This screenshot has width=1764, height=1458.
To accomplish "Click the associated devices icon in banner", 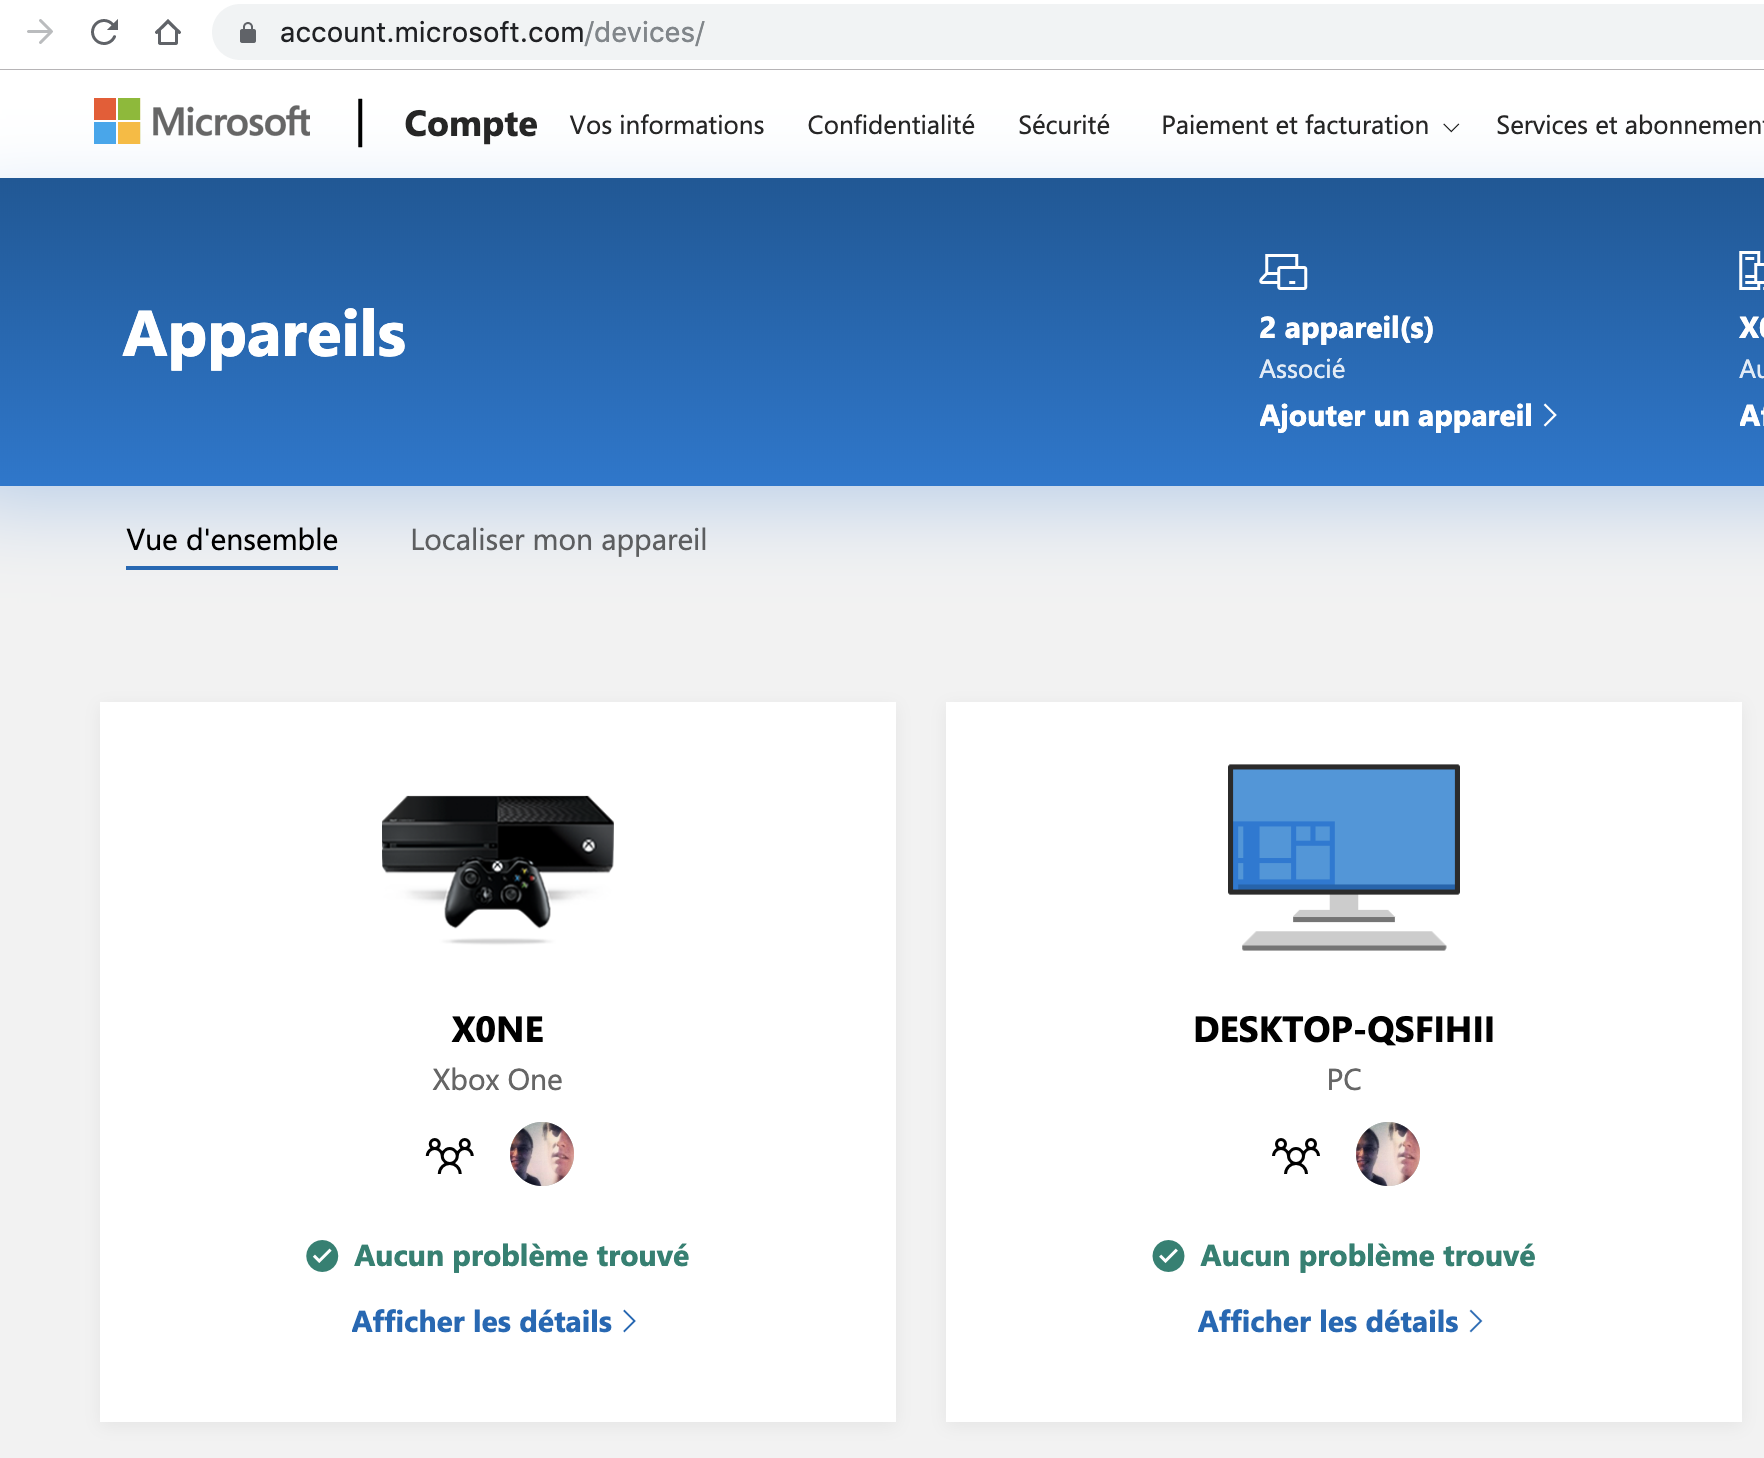I will tap(1283, 271).
